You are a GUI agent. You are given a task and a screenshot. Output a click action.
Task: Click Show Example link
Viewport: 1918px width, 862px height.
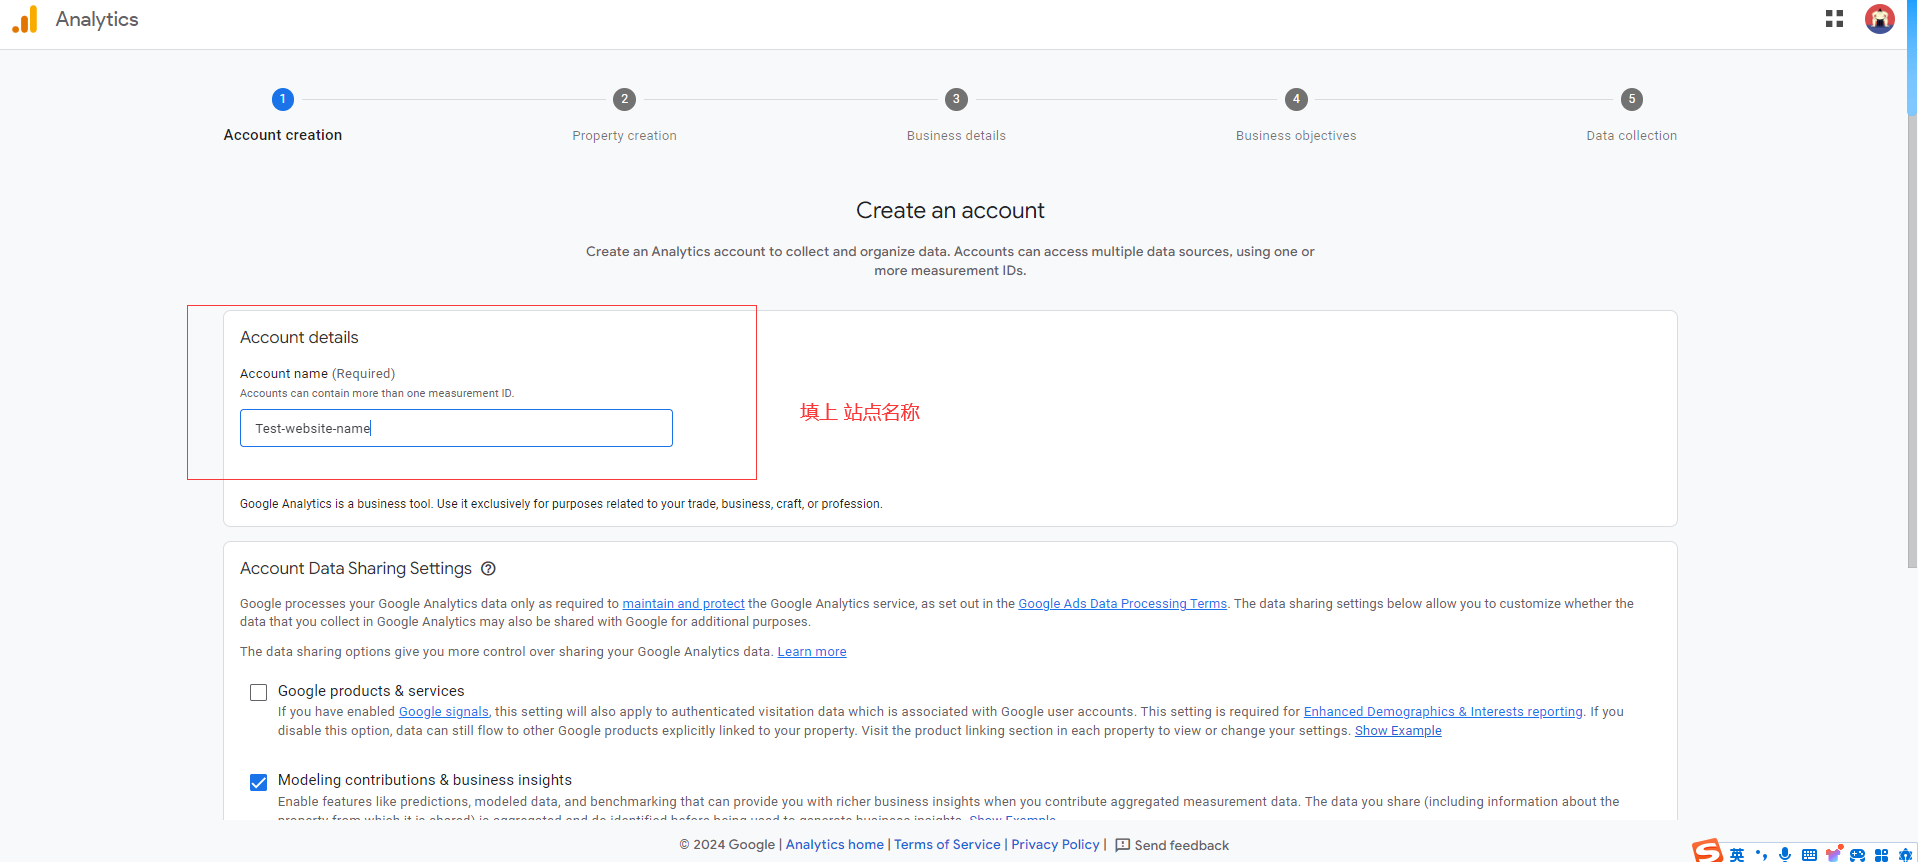(1397, 731)
